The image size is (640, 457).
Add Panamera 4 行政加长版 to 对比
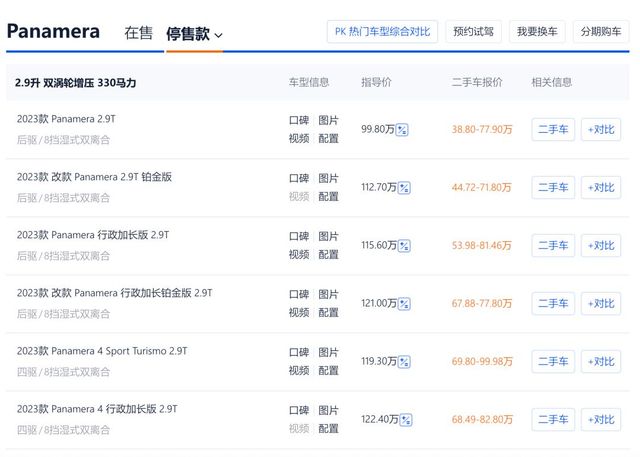click(x=601, y=419)
